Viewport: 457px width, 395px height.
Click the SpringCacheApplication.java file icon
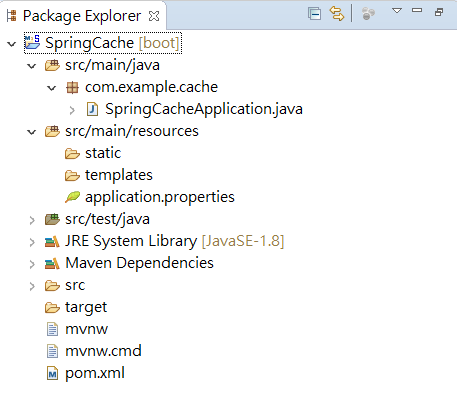tap(92, 109)
